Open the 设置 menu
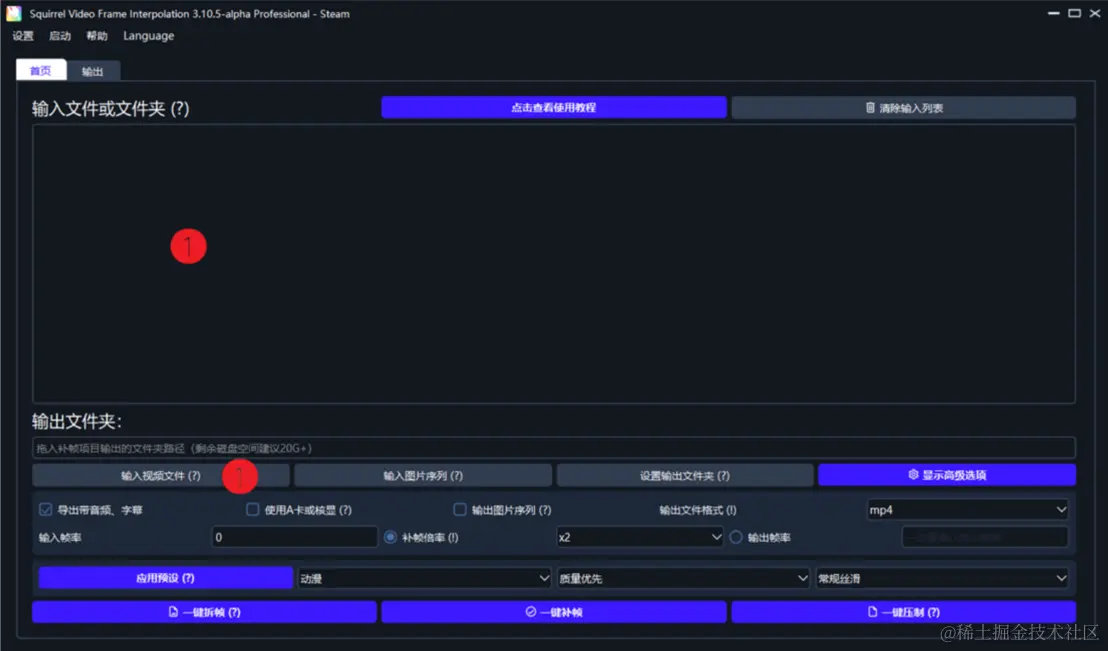The width and height of the screenshot is (1108, 651). click(x=23, y=36)
